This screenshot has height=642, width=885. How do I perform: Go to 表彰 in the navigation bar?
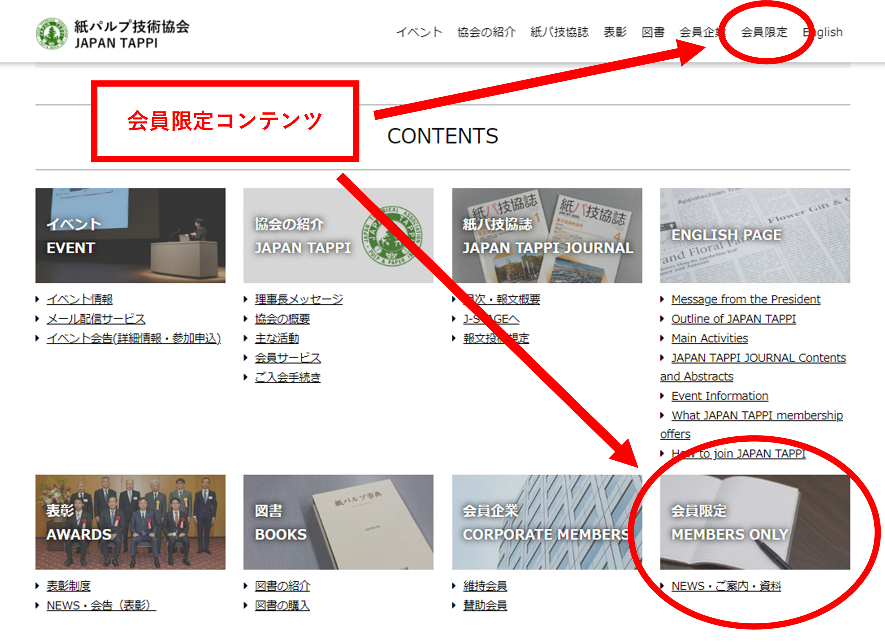[615, 32]
